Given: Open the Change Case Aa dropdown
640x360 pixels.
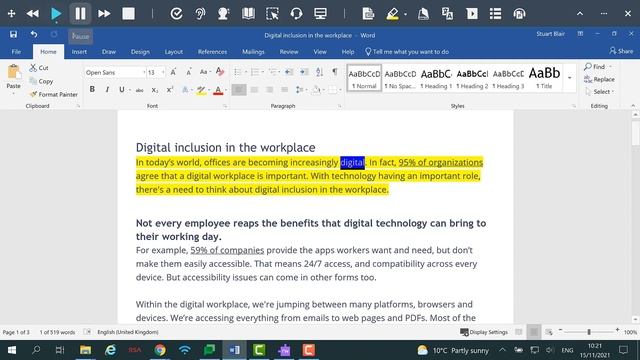Looking at the screenshot, I should tap(204, 72).
